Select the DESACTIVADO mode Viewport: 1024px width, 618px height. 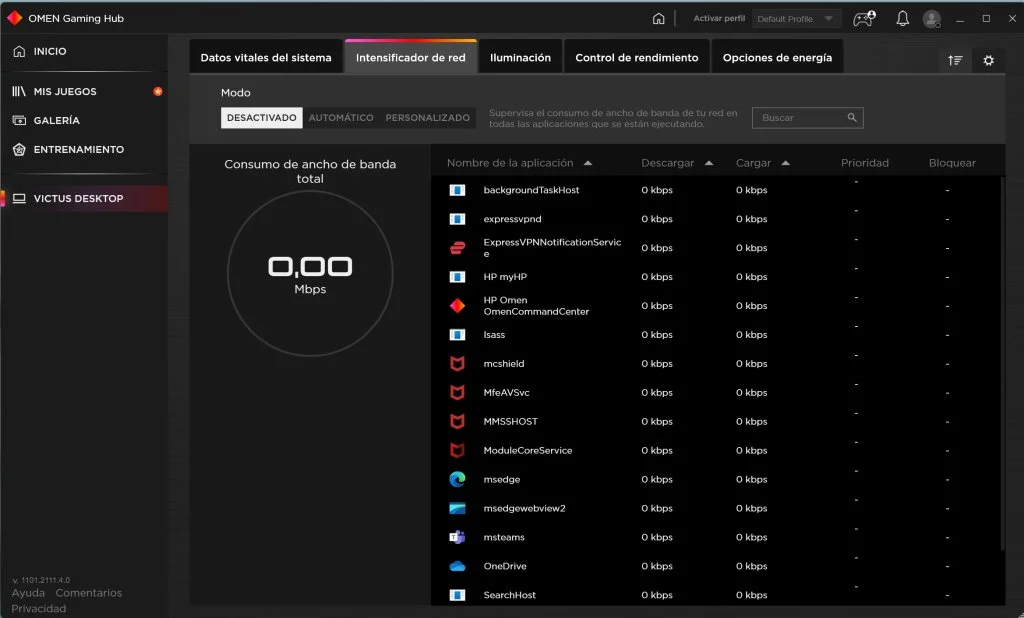point(261,118)
